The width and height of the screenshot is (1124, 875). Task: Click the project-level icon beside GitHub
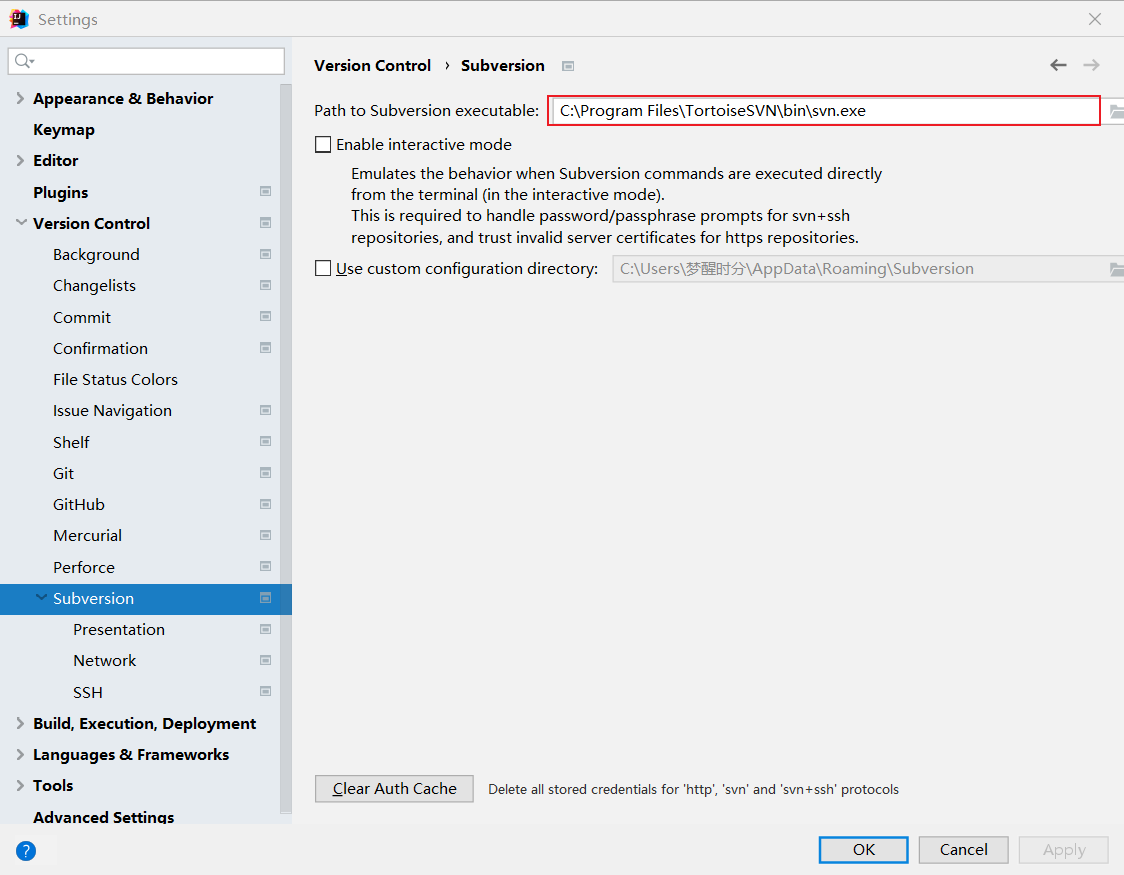(x=265, y=505)
